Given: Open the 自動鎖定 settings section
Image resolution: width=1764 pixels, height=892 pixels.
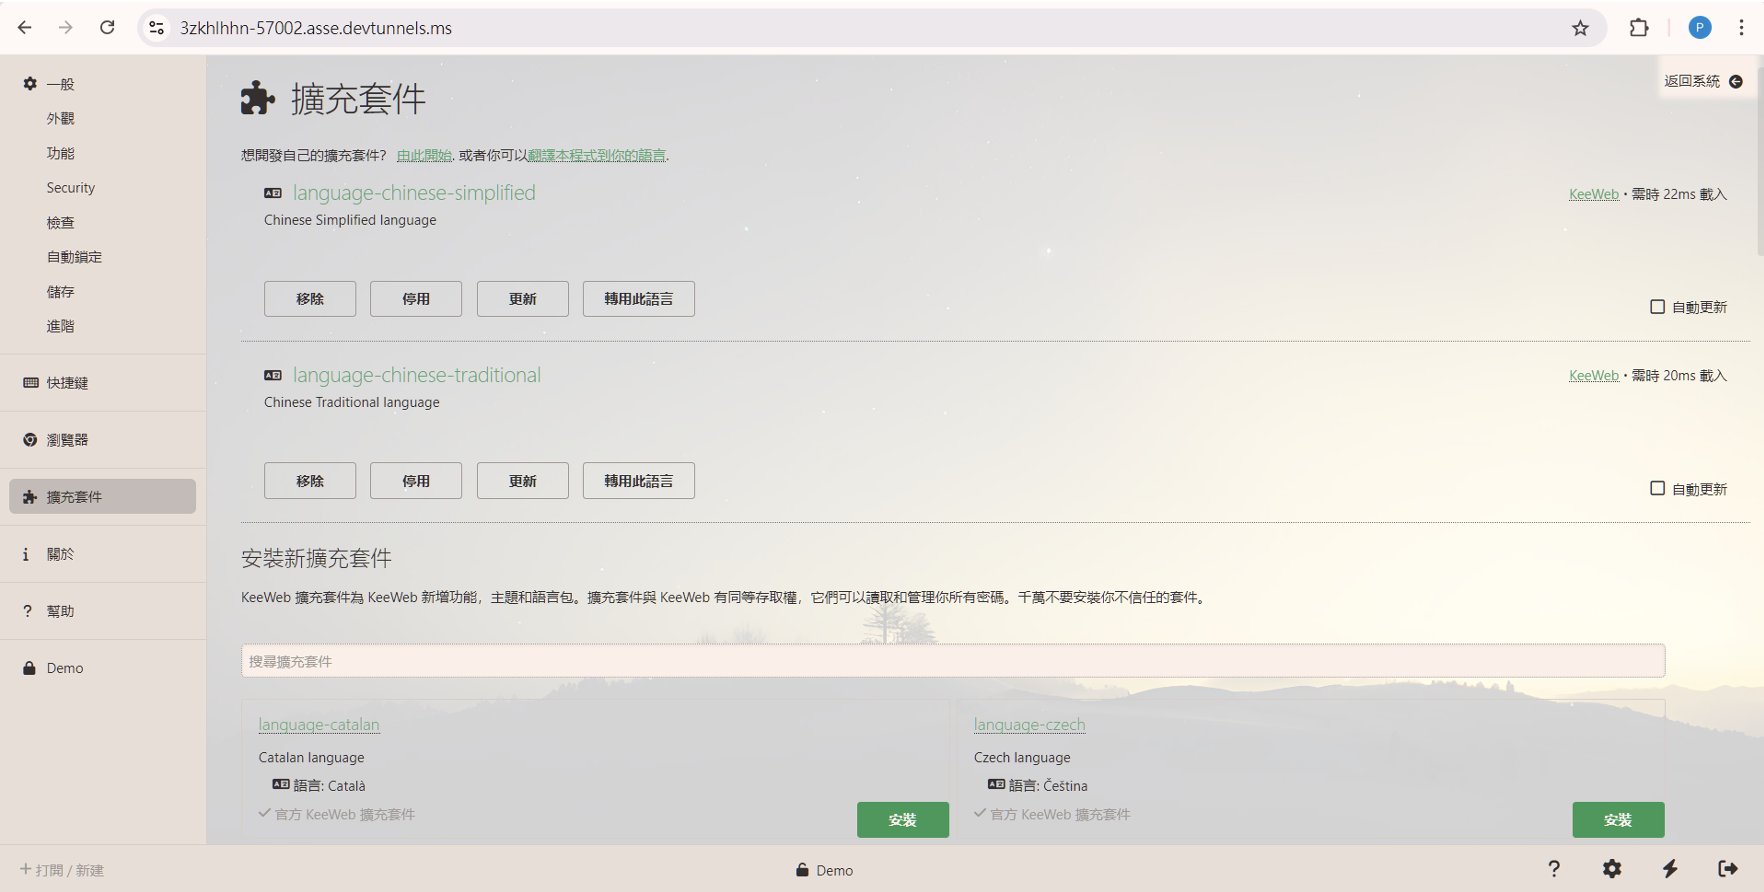Looking at the screenshot, I should pos(74,257).
